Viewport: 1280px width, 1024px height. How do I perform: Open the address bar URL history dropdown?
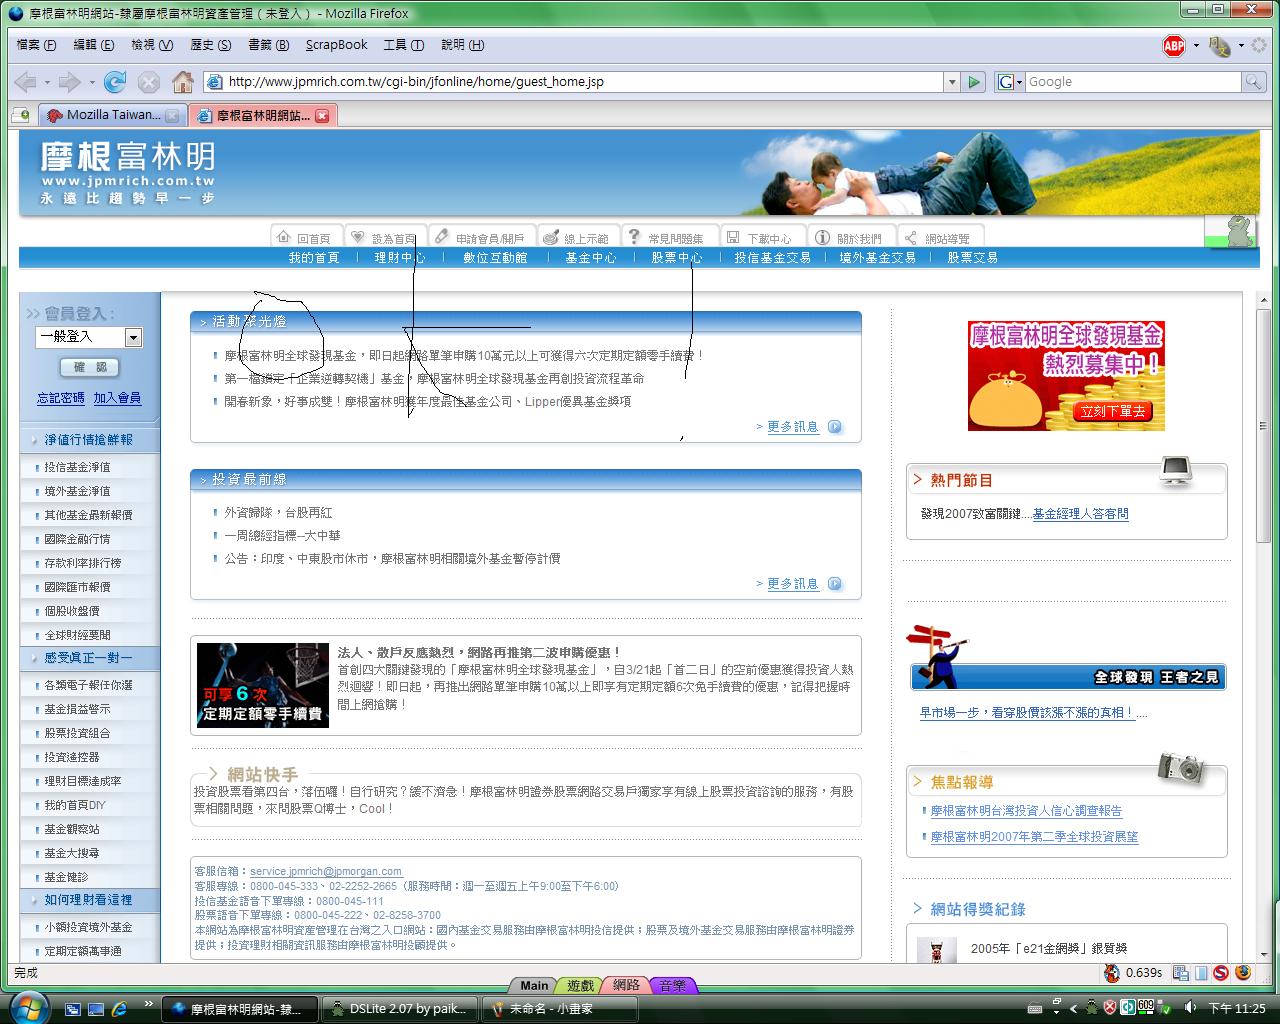[952, 82]
